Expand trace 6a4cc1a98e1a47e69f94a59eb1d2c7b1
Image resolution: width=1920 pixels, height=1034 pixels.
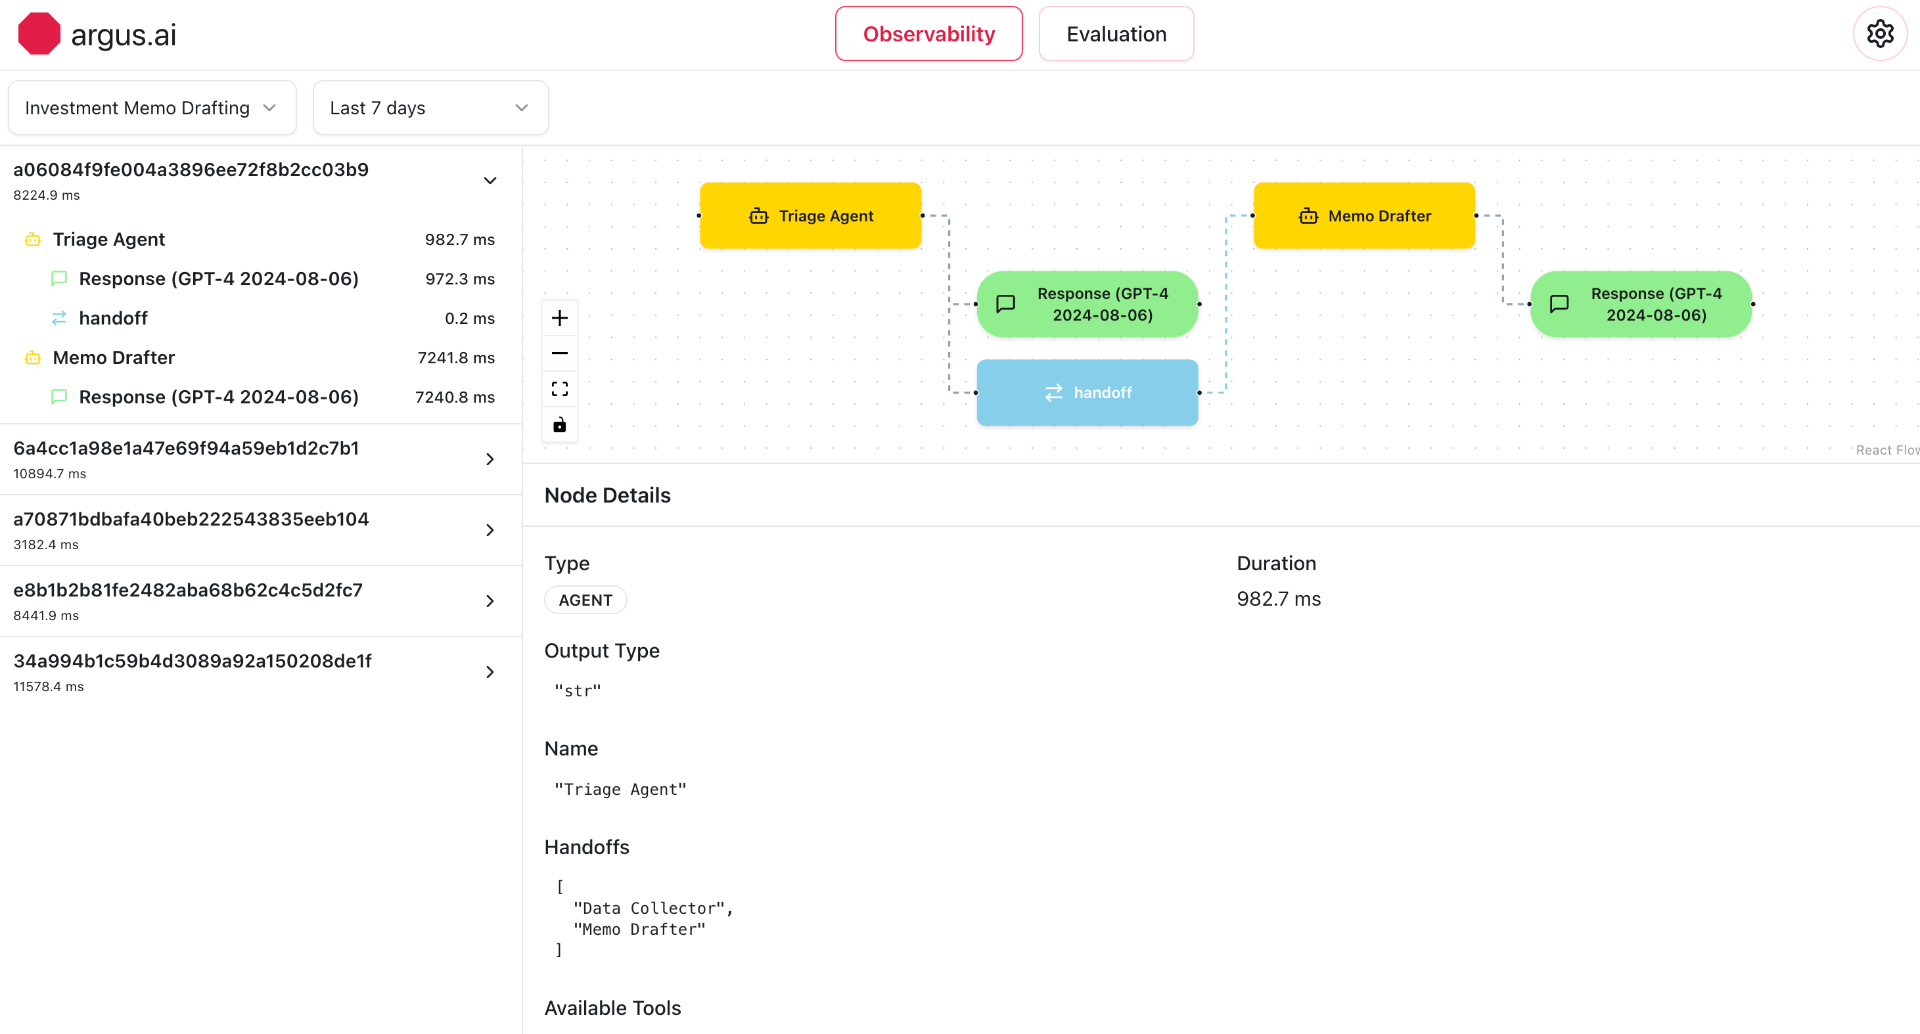[x=490, y=459]
